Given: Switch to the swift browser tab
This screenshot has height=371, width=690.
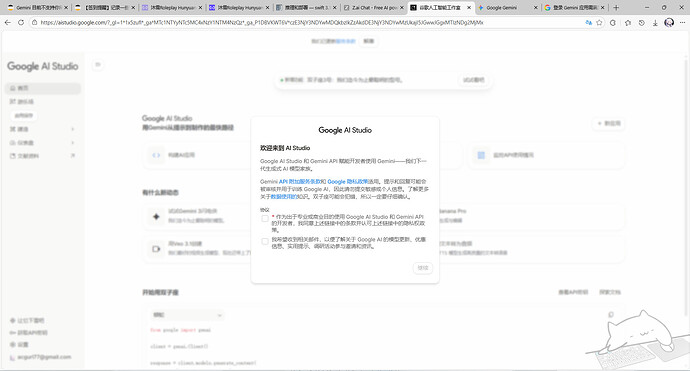Looking at the screenshot, I should 306,7.
